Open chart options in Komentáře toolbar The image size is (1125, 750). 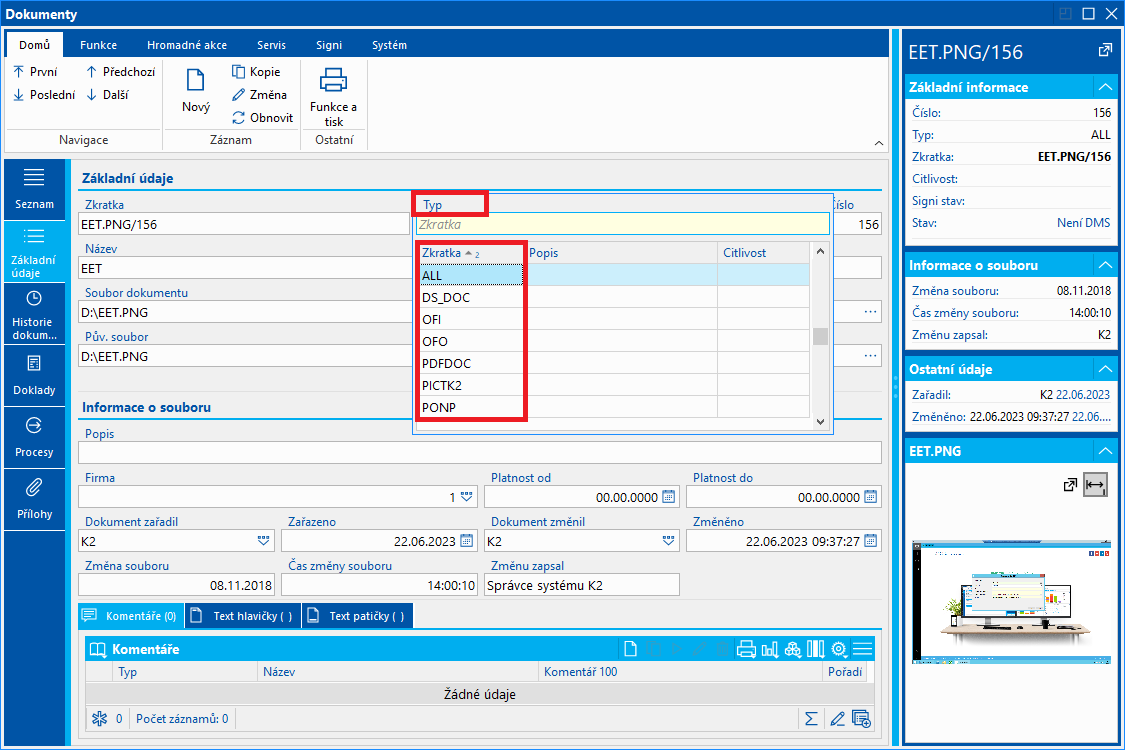click(x=770, y=650)
